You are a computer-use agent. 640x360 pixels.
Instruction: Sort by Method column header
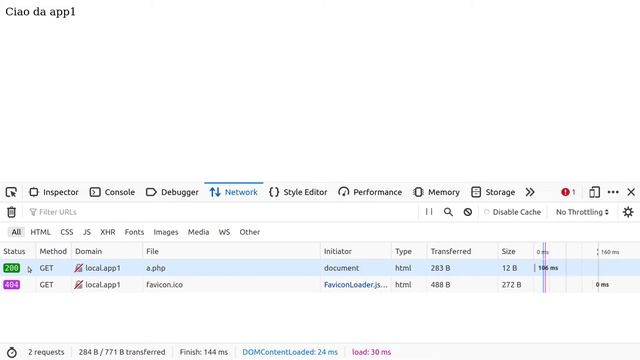[x=53, y=251]
